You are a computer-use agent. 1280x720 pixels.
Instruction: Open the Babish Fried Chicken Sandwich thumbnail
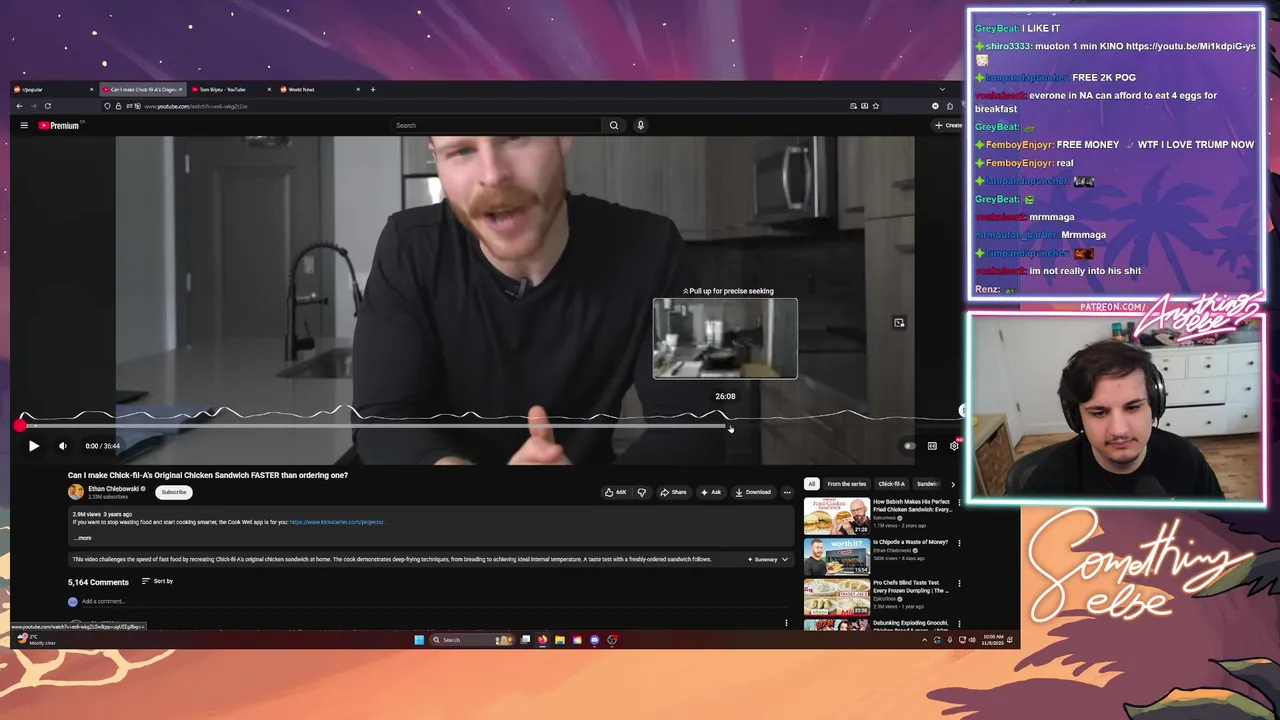click(x=837, y=516)
